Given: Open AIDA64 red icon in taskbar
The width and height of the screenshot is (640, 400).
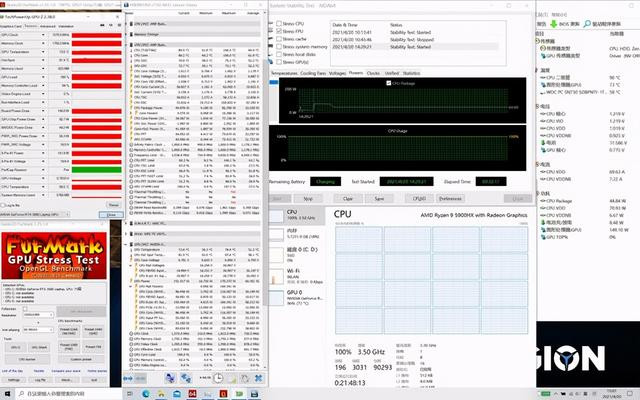Looking at the screenshot, I should [192, 394].
